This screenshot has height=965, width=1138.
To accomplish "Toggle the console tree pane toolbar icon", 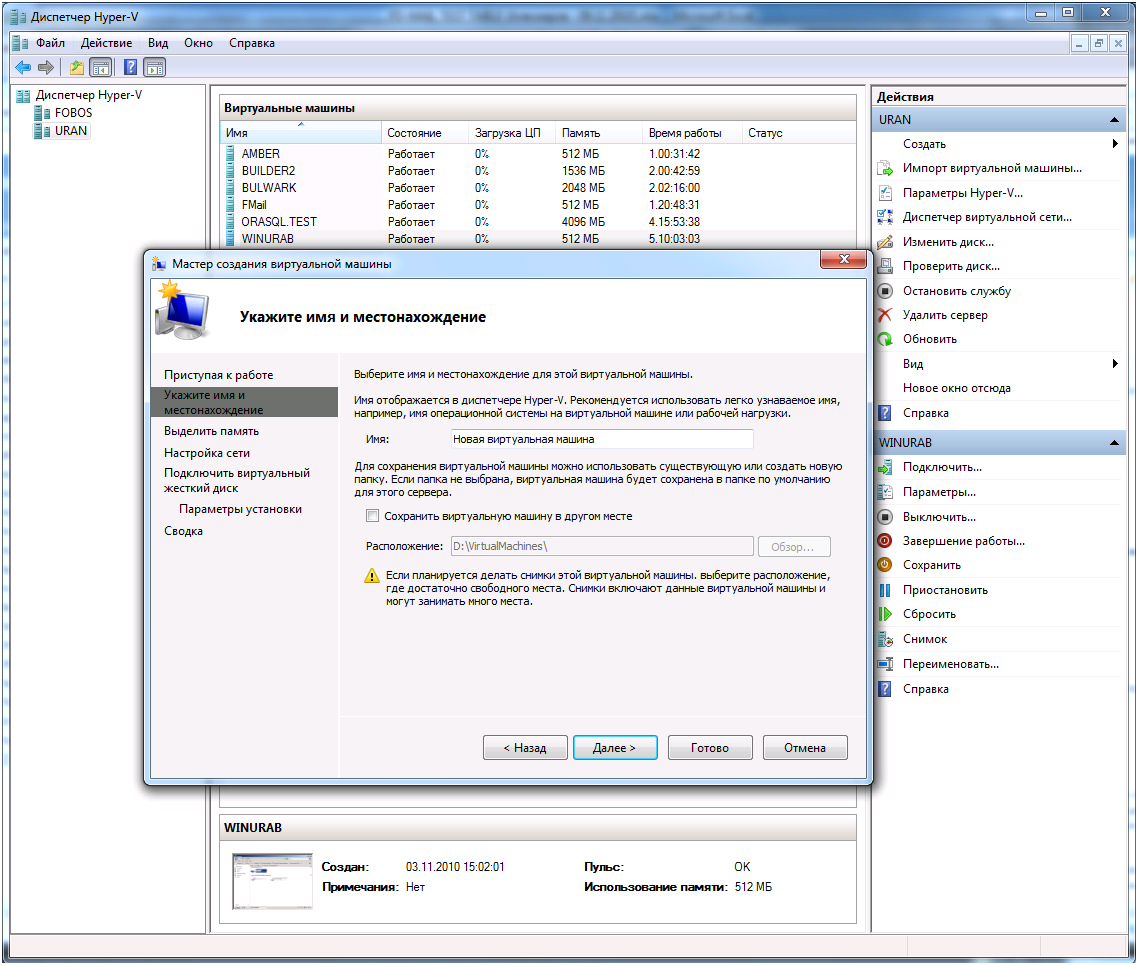I will tap(100, 67).
